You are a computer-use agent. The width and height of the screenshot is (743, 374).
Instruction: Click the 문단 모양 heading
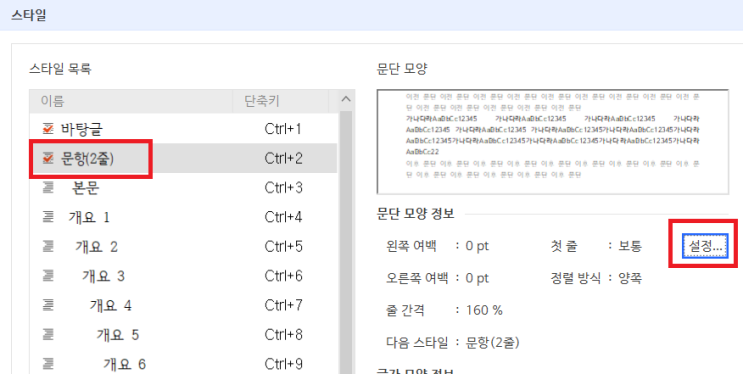tap(402, 69)
